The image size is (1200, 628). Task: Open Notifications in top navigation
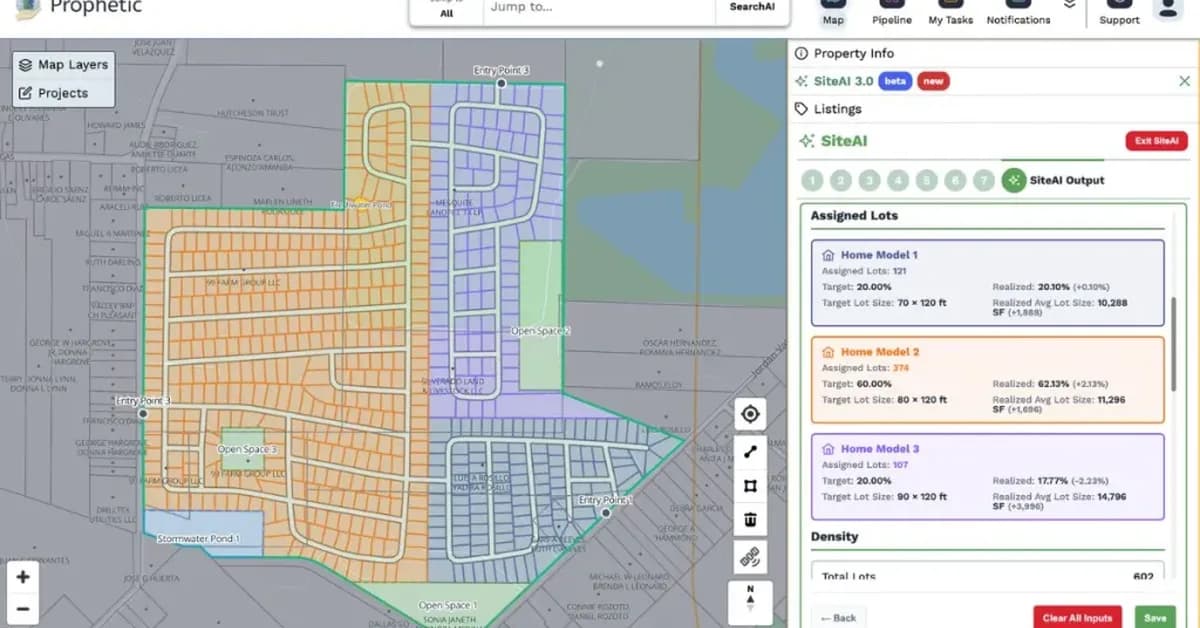(1018, 13)
